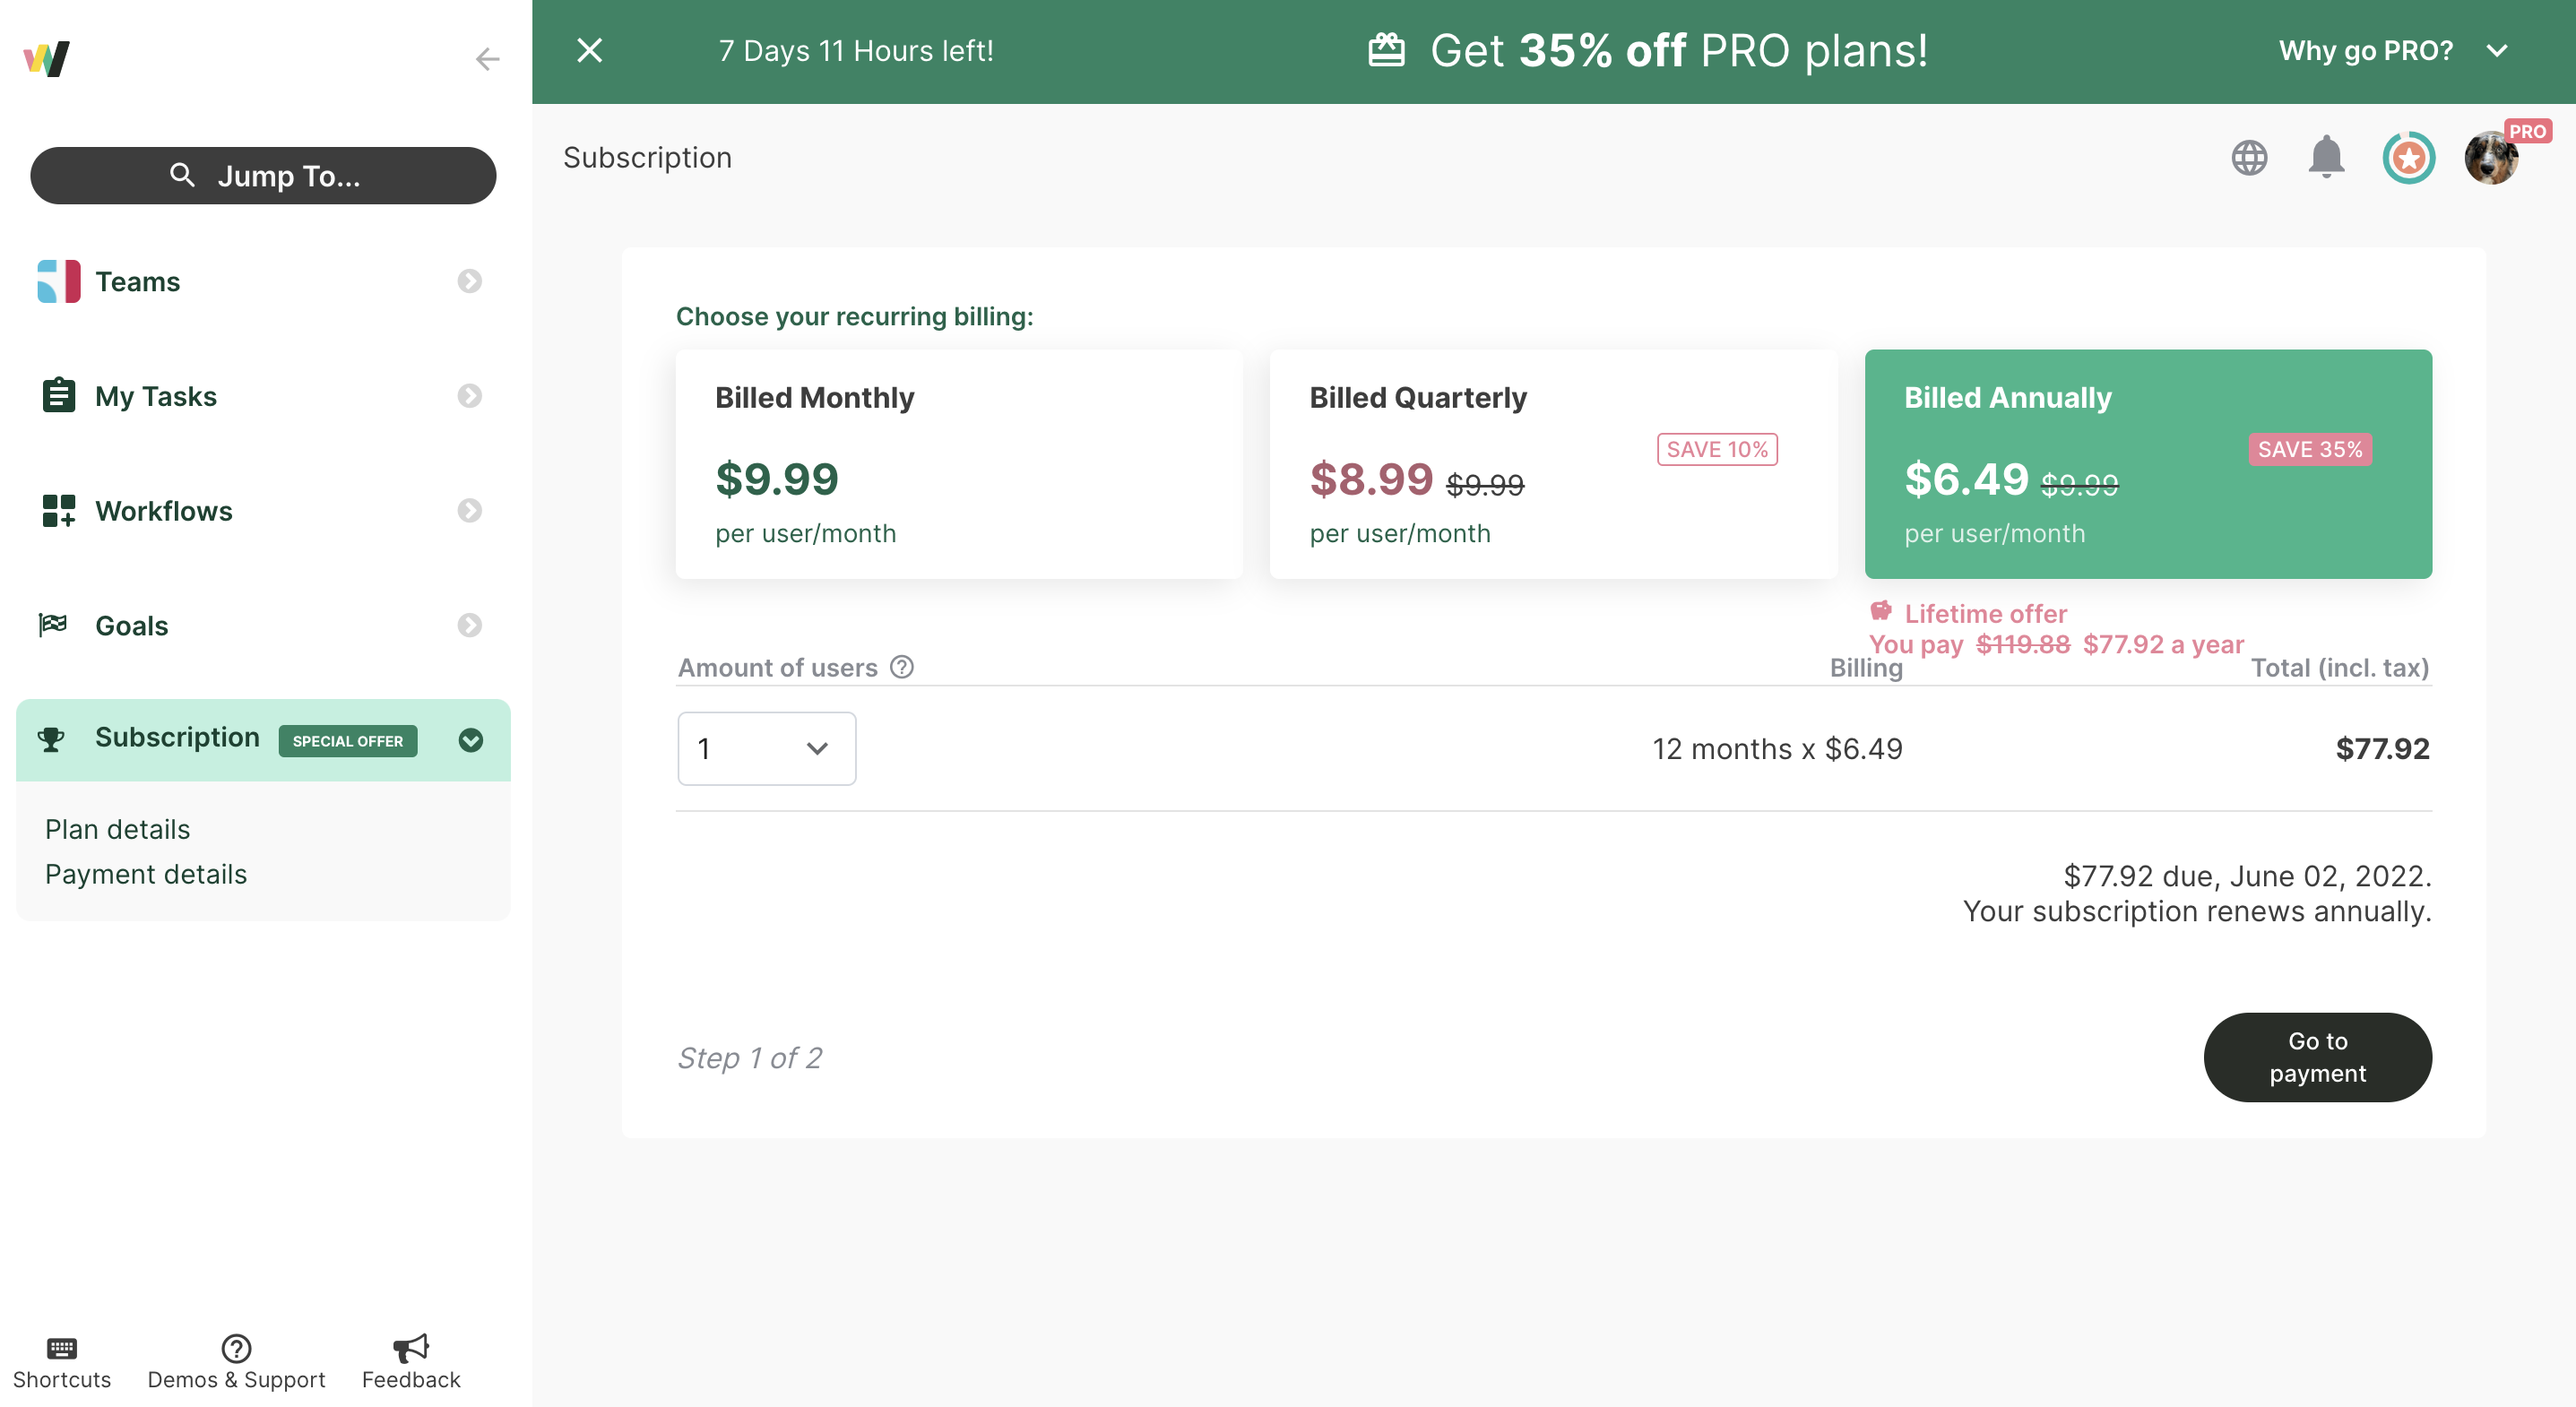Collapse the Subscription sidebar section

pyautogui.click(x=471, y=740)
